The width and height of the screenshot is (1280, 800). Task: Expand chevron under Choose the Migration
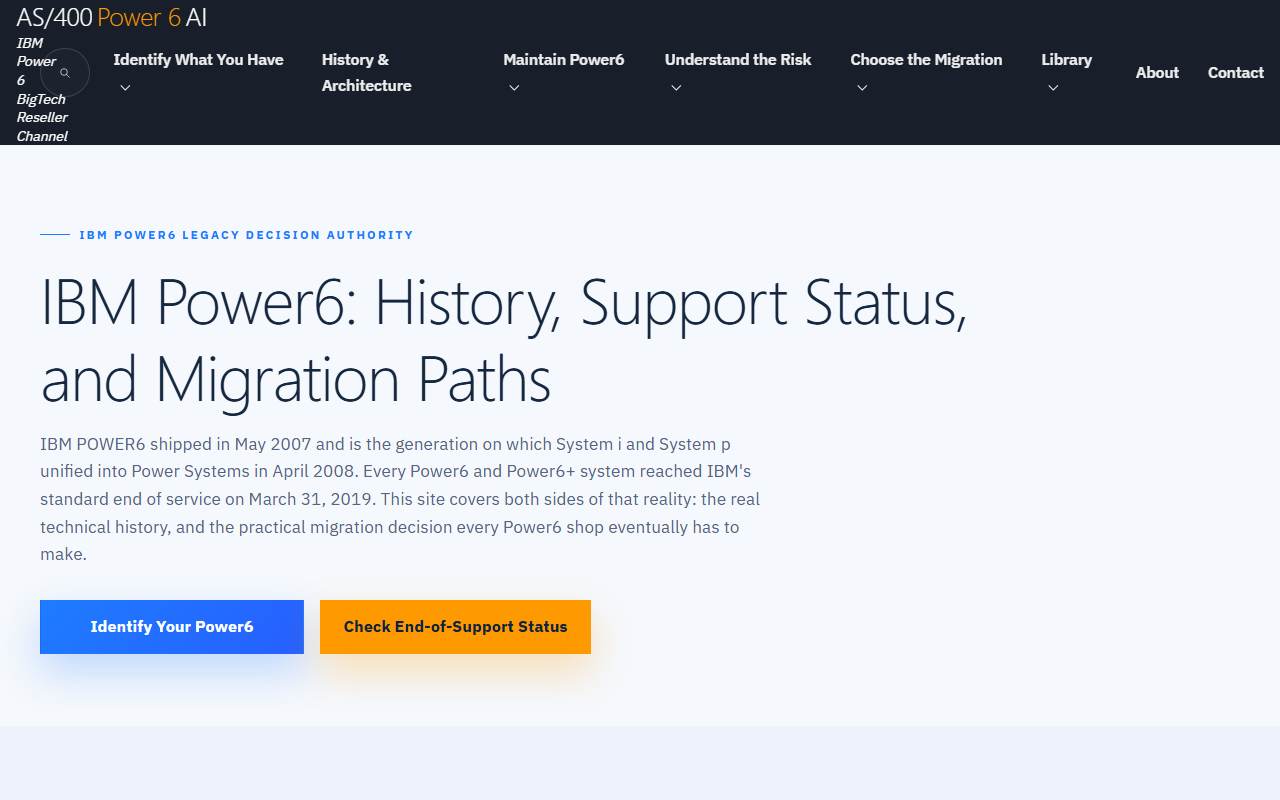click(862, 88)
